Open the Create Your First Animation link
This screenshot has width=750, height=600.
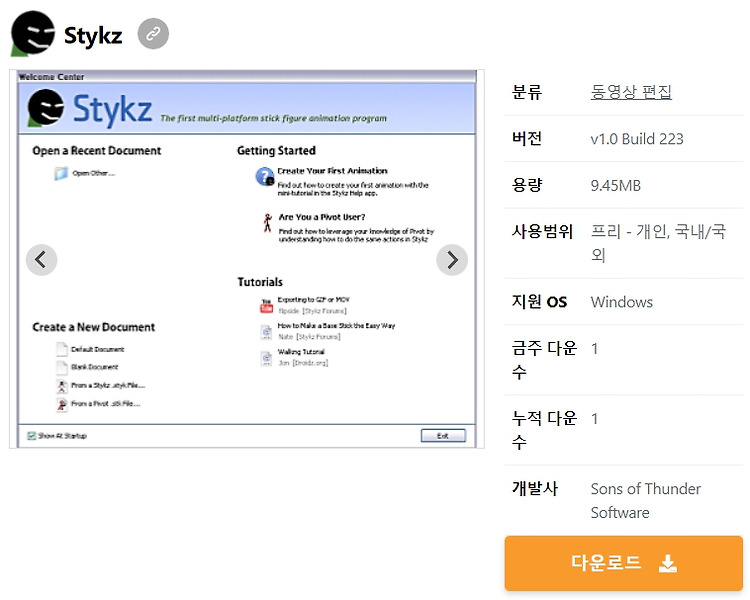332,171
